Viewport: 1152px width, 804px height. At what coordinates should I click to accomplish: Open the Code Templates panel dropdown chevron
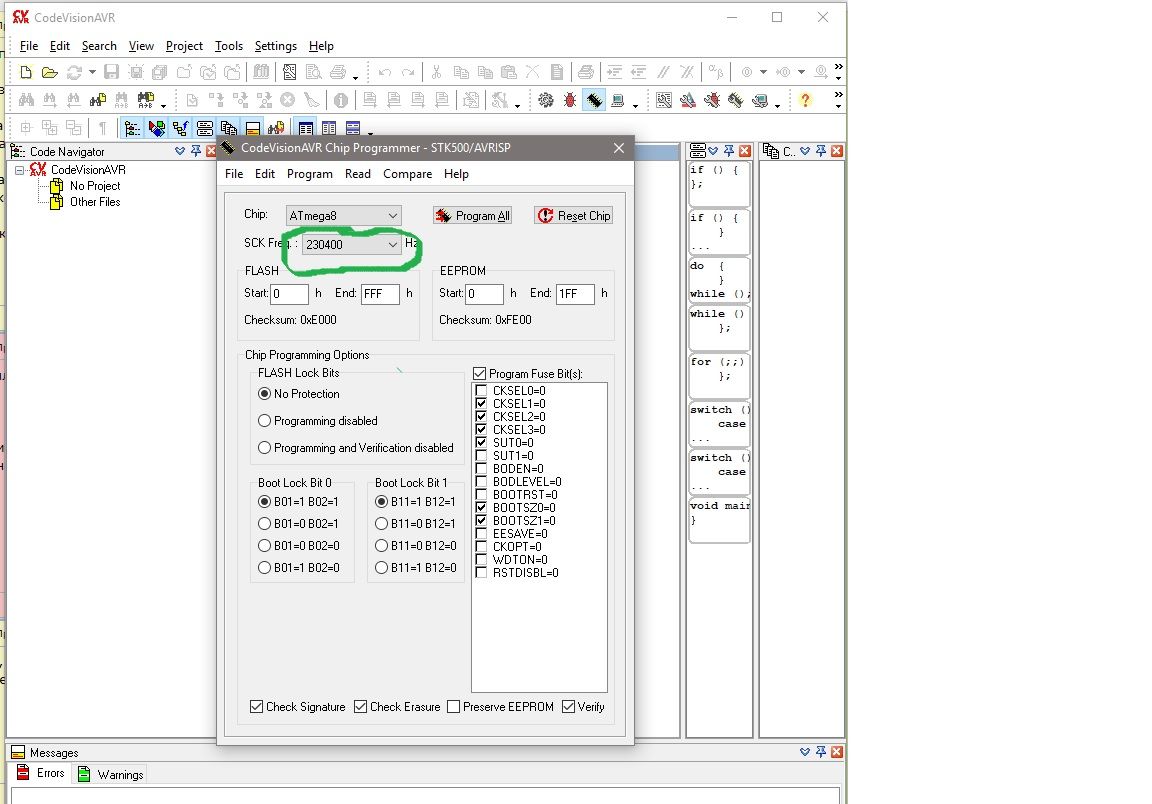coord(713,151)
